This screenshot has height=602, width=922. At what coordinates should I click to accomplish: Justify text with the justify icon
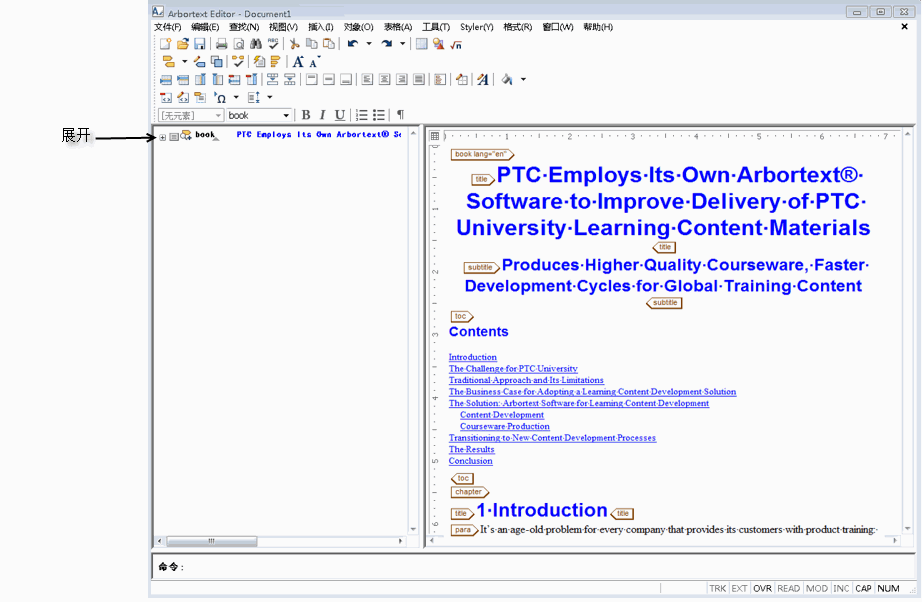pos(419,79)
